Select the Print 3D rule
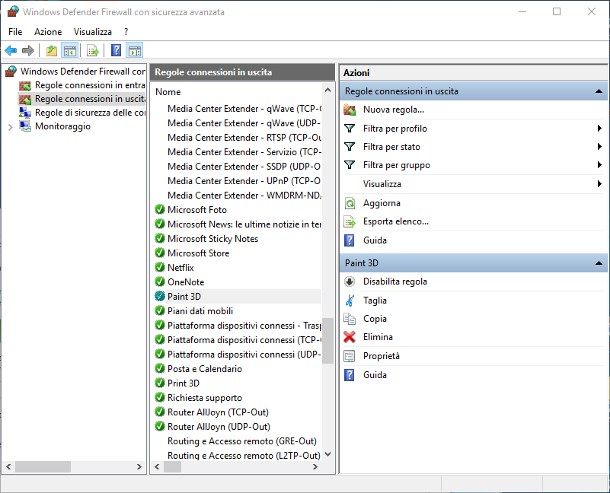Screen dimensions: 610x493 point(183,383)
